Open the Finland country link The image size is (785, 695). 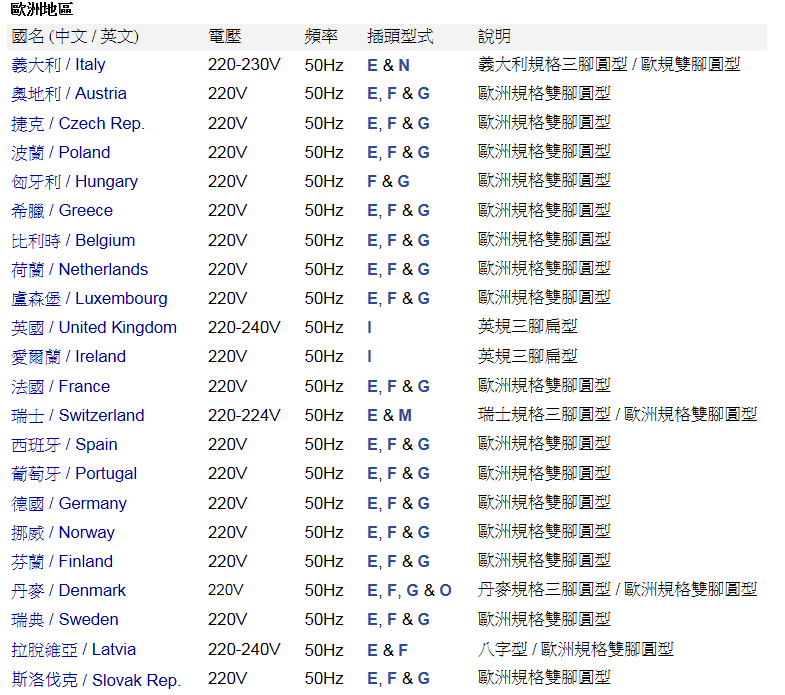click(x=62, y=561)
